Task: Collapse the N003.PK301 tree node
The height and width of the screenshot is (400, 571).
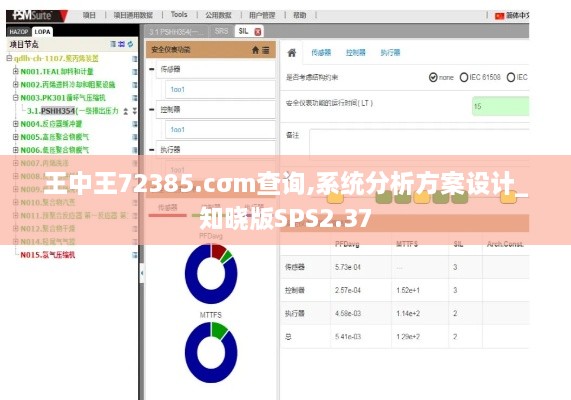Action: click(x=16, y=97)
